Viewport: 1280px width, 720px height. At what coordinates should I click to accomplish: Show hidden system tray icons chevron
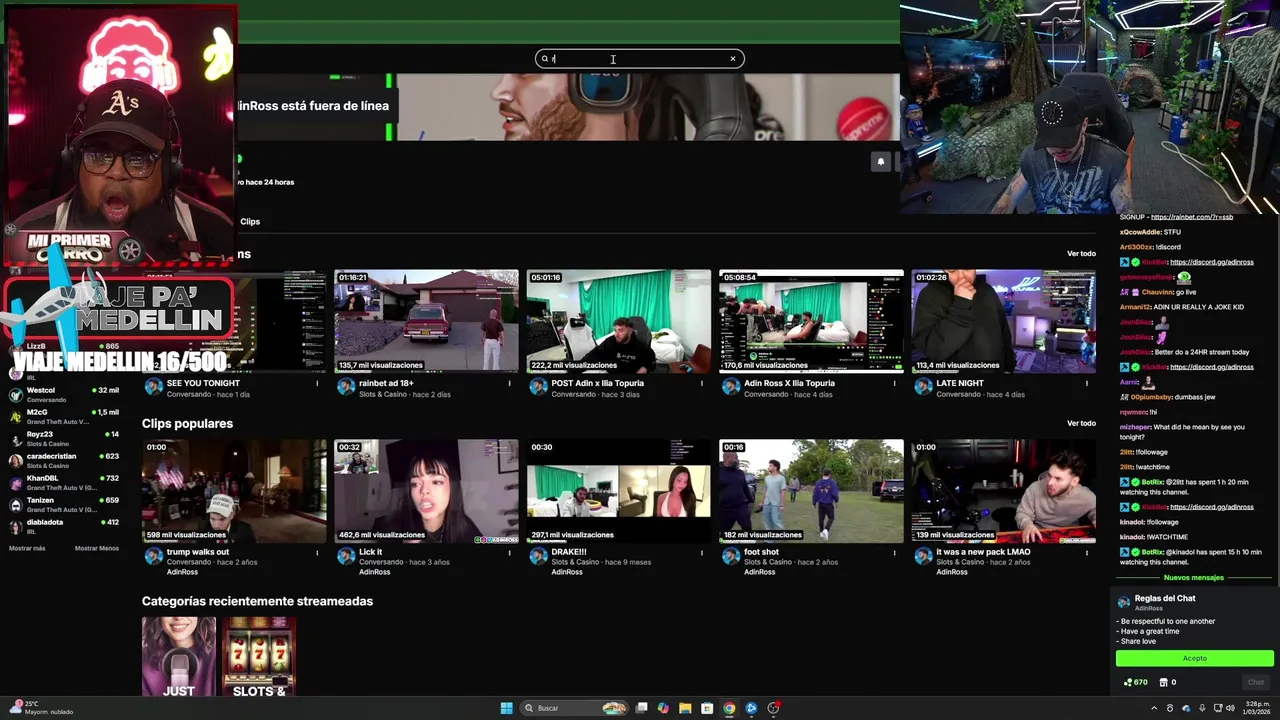click(x=1154, y=708)
